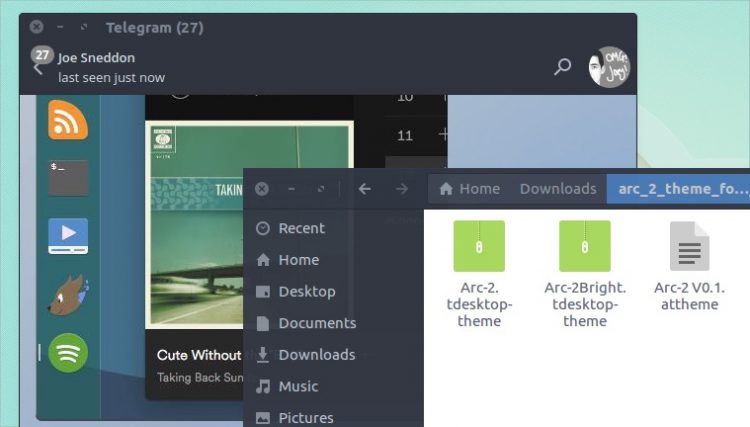Open Spotify from the dock
The width and height of the screenshot is (750, 427).
tap(68, 353)
